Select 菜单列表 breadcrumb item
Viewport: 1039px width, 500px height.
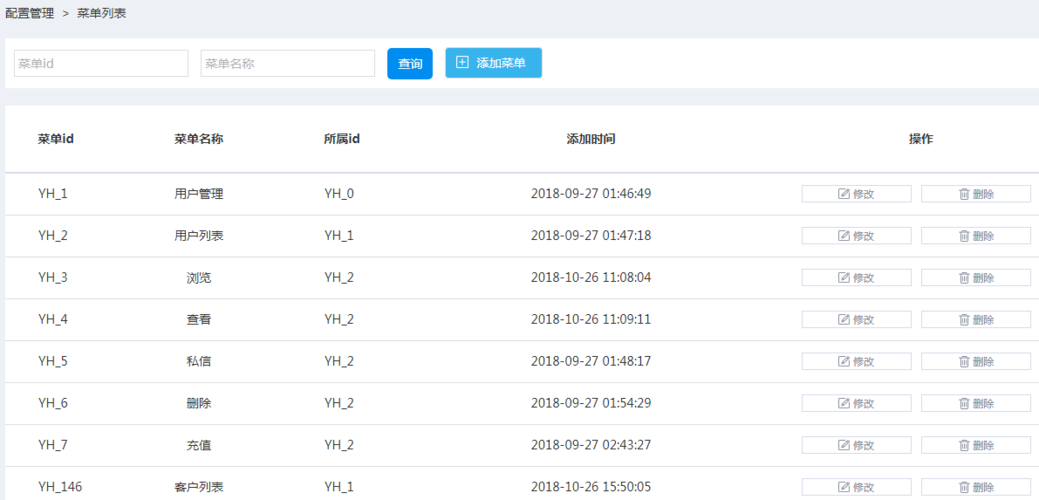[102, 14]
